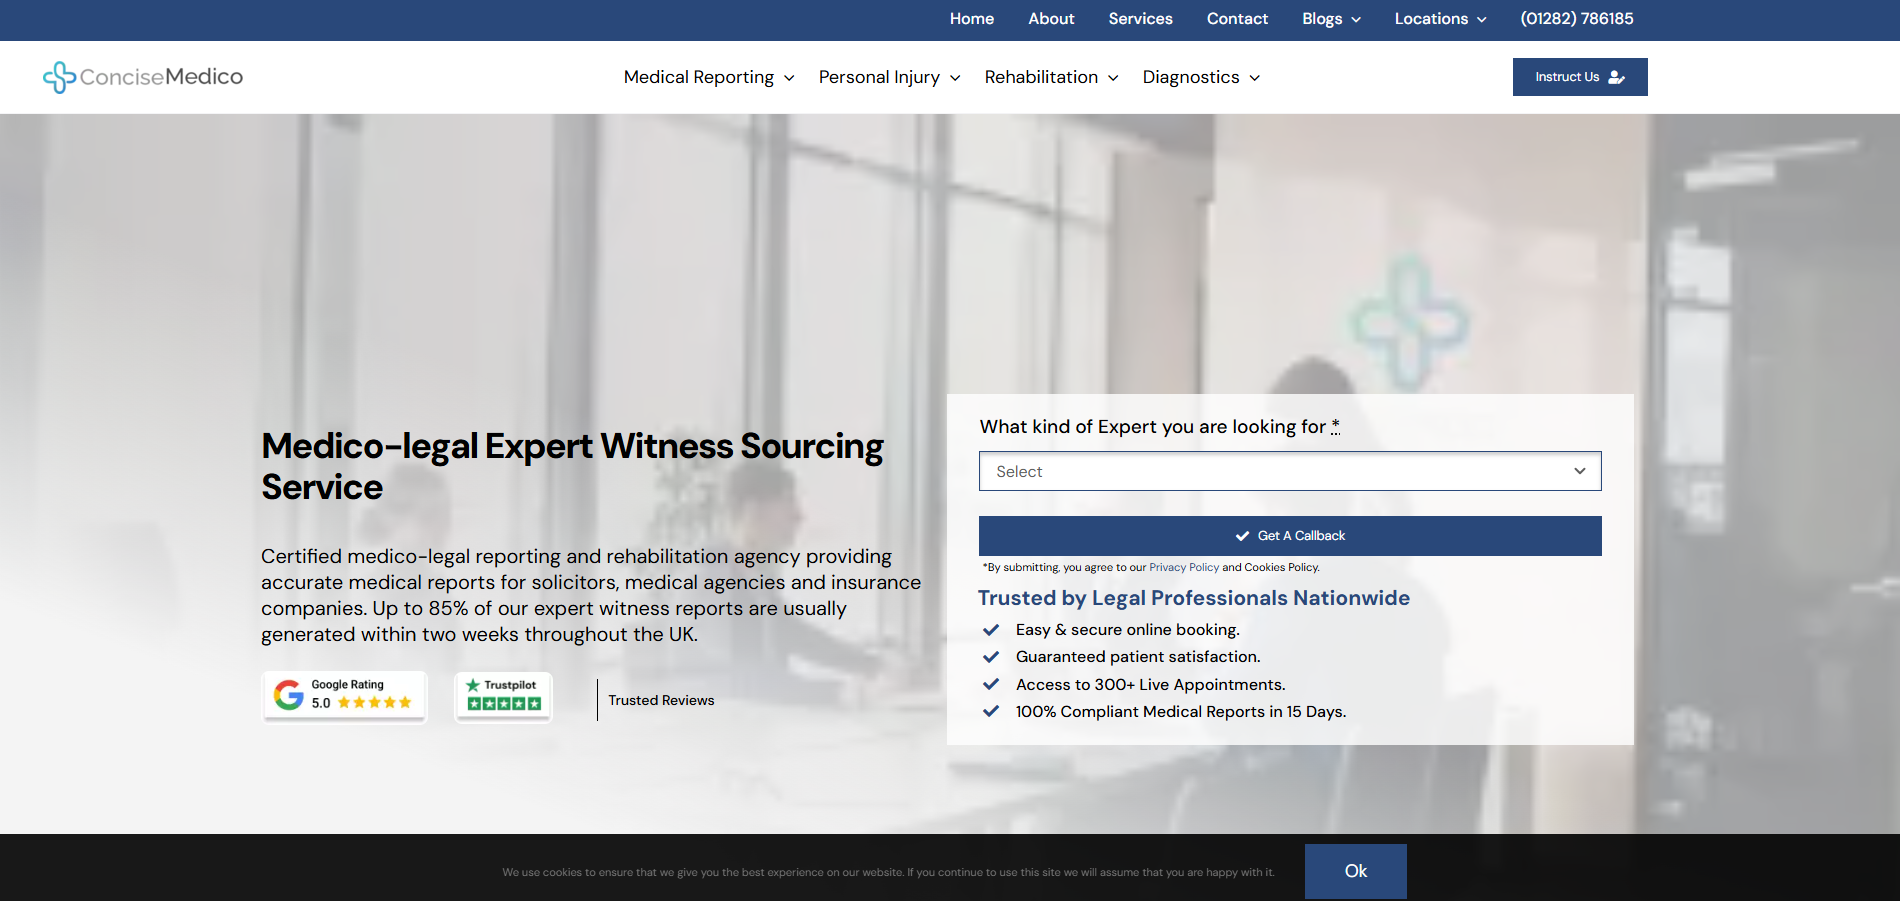
Task: Expand the Personal Injury menu
Action: click(x=889, y=77)
